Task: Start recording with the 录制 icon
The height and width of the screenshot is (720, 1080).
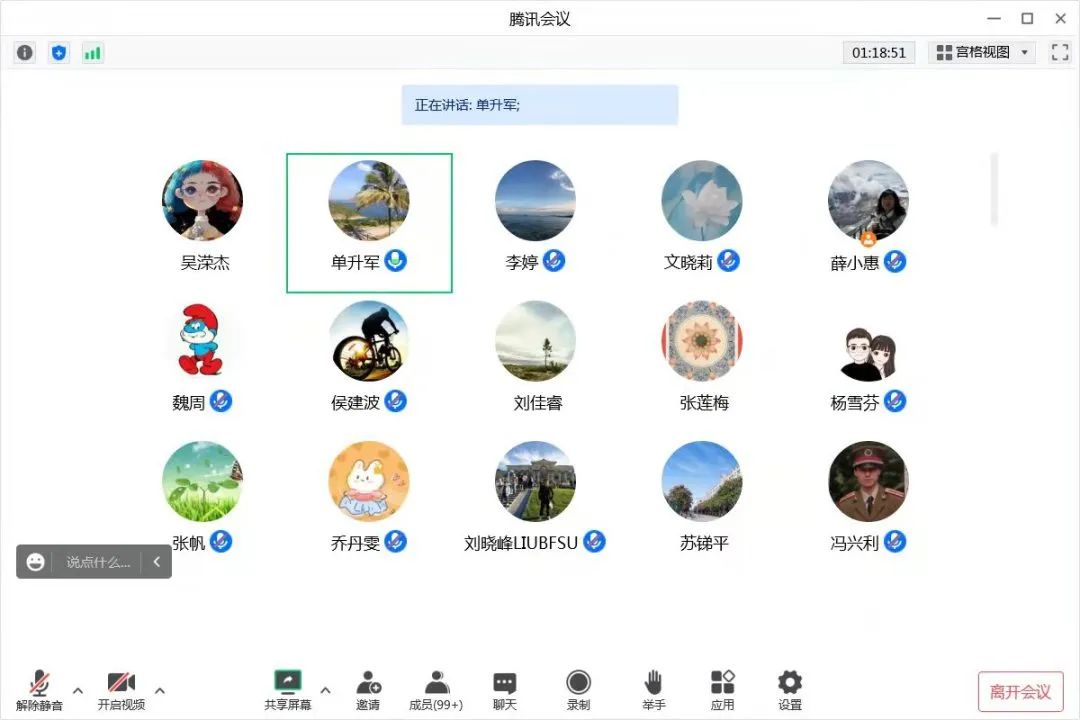Action: click(578, 689)
